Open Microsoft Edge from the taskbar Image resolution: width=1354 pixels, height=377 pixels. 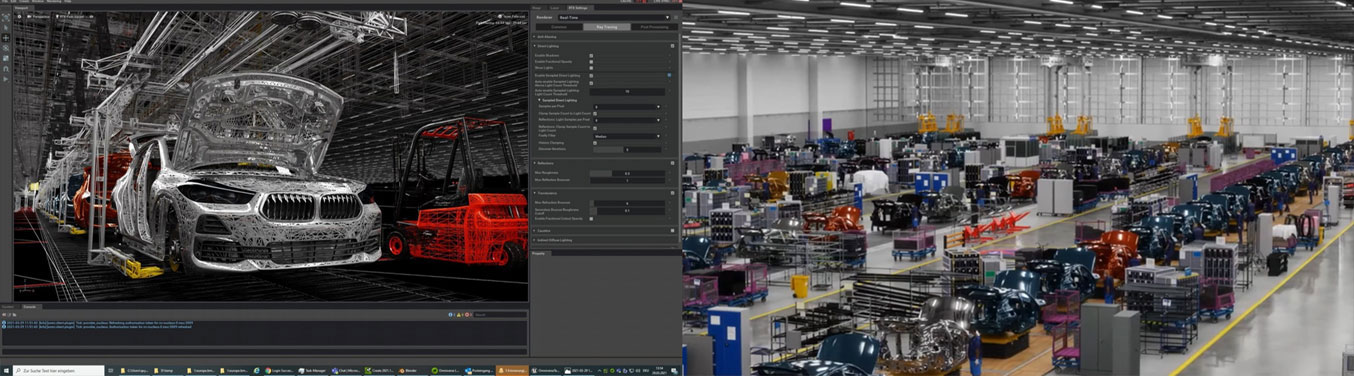(256, 370)
